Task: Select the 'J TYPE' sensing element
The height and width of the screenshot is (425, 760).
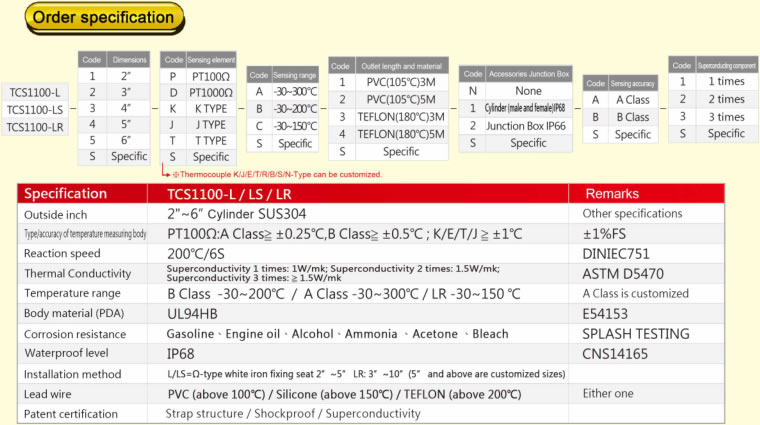Action: coord(211,125)
